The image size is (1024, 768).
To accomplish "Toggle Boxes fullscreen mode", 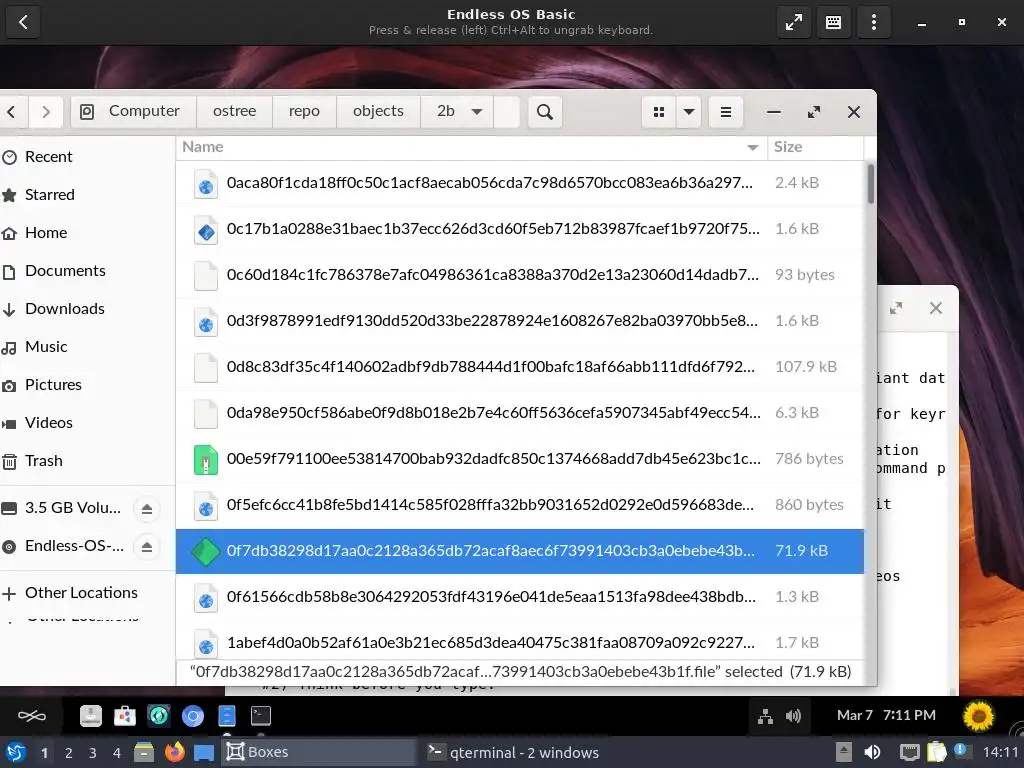I will pos(793,22).
